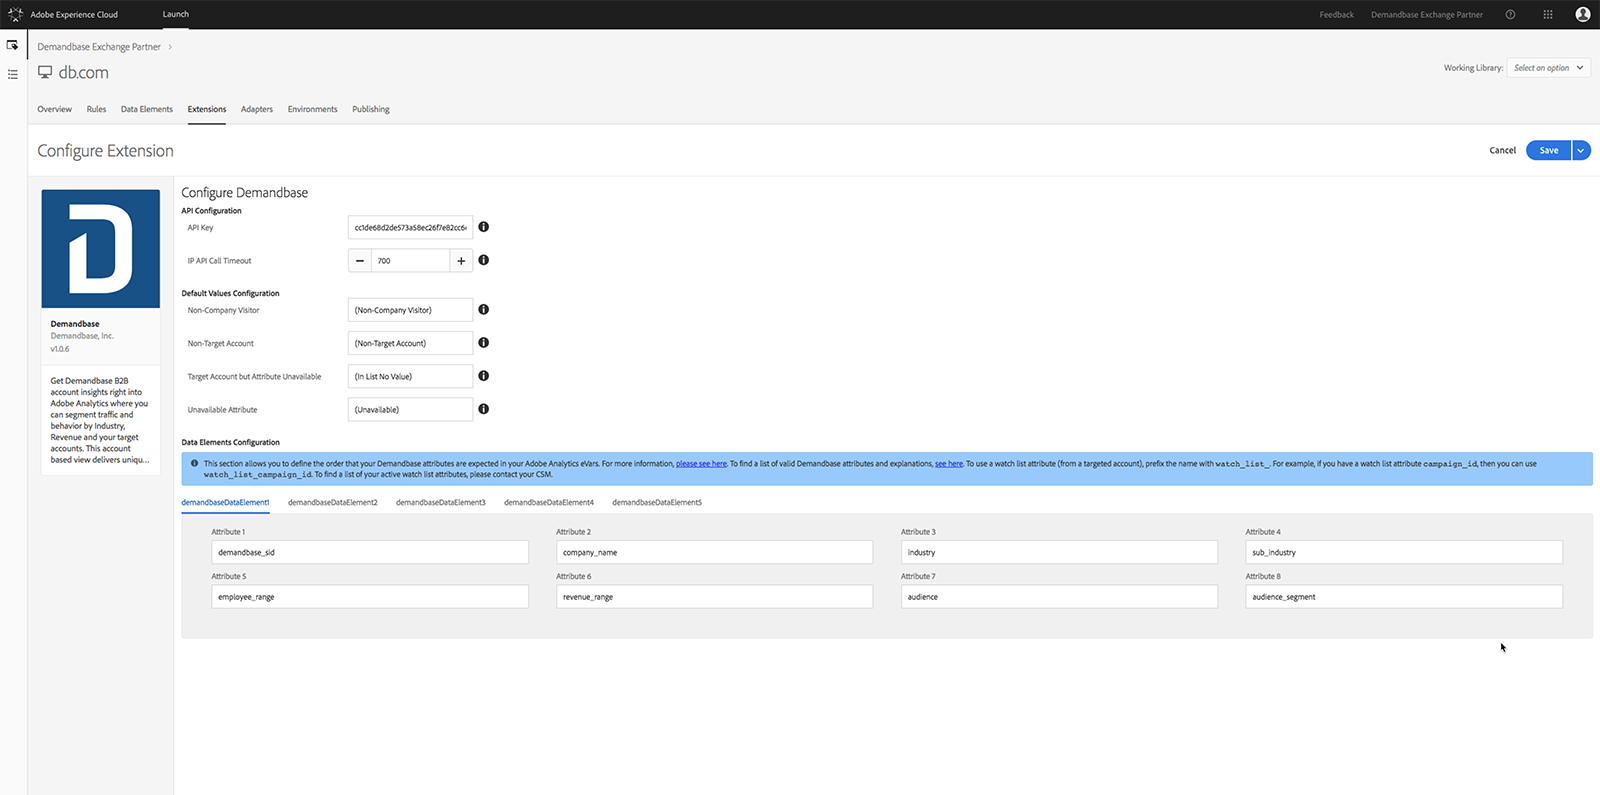Click the 'Configure Demandbase' heading
The image size is (1600, 795).
[244, 192]
